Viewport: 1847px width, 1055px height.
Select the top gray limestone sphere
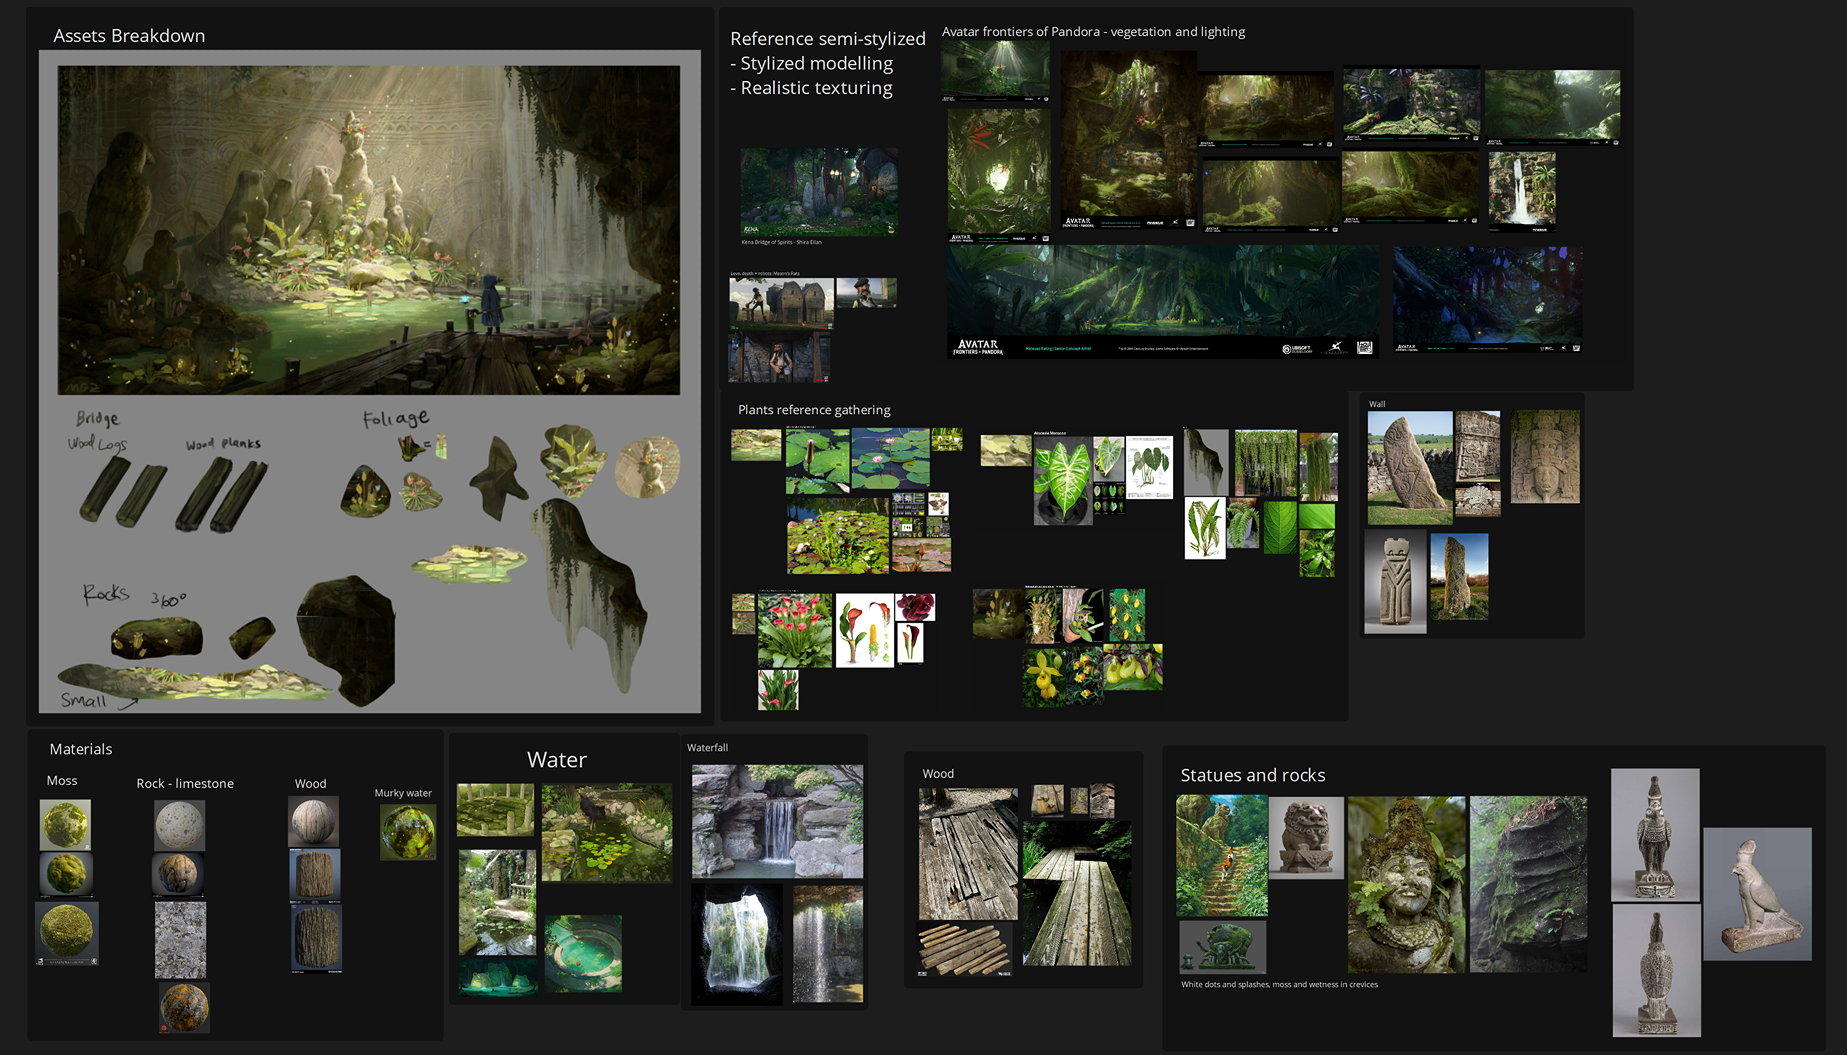tap(180, 824)
